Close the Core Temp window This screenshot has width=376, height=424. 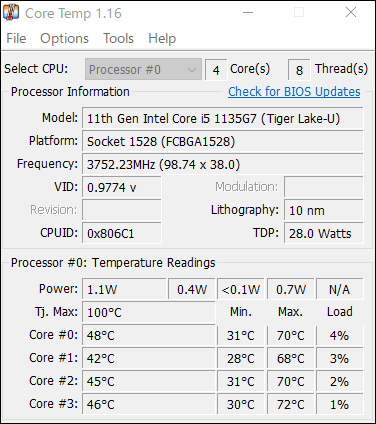coord(351,13)
